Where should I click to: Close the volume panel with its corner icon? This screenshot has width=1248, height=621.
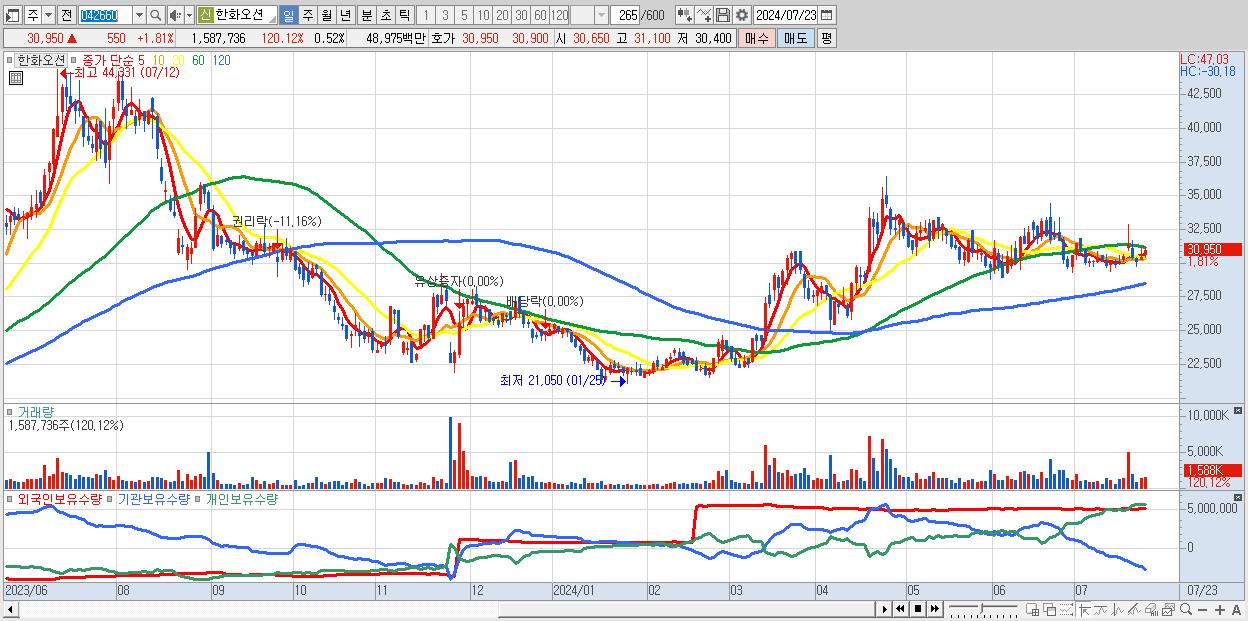pyautogui.click(x=1240, y=411)
